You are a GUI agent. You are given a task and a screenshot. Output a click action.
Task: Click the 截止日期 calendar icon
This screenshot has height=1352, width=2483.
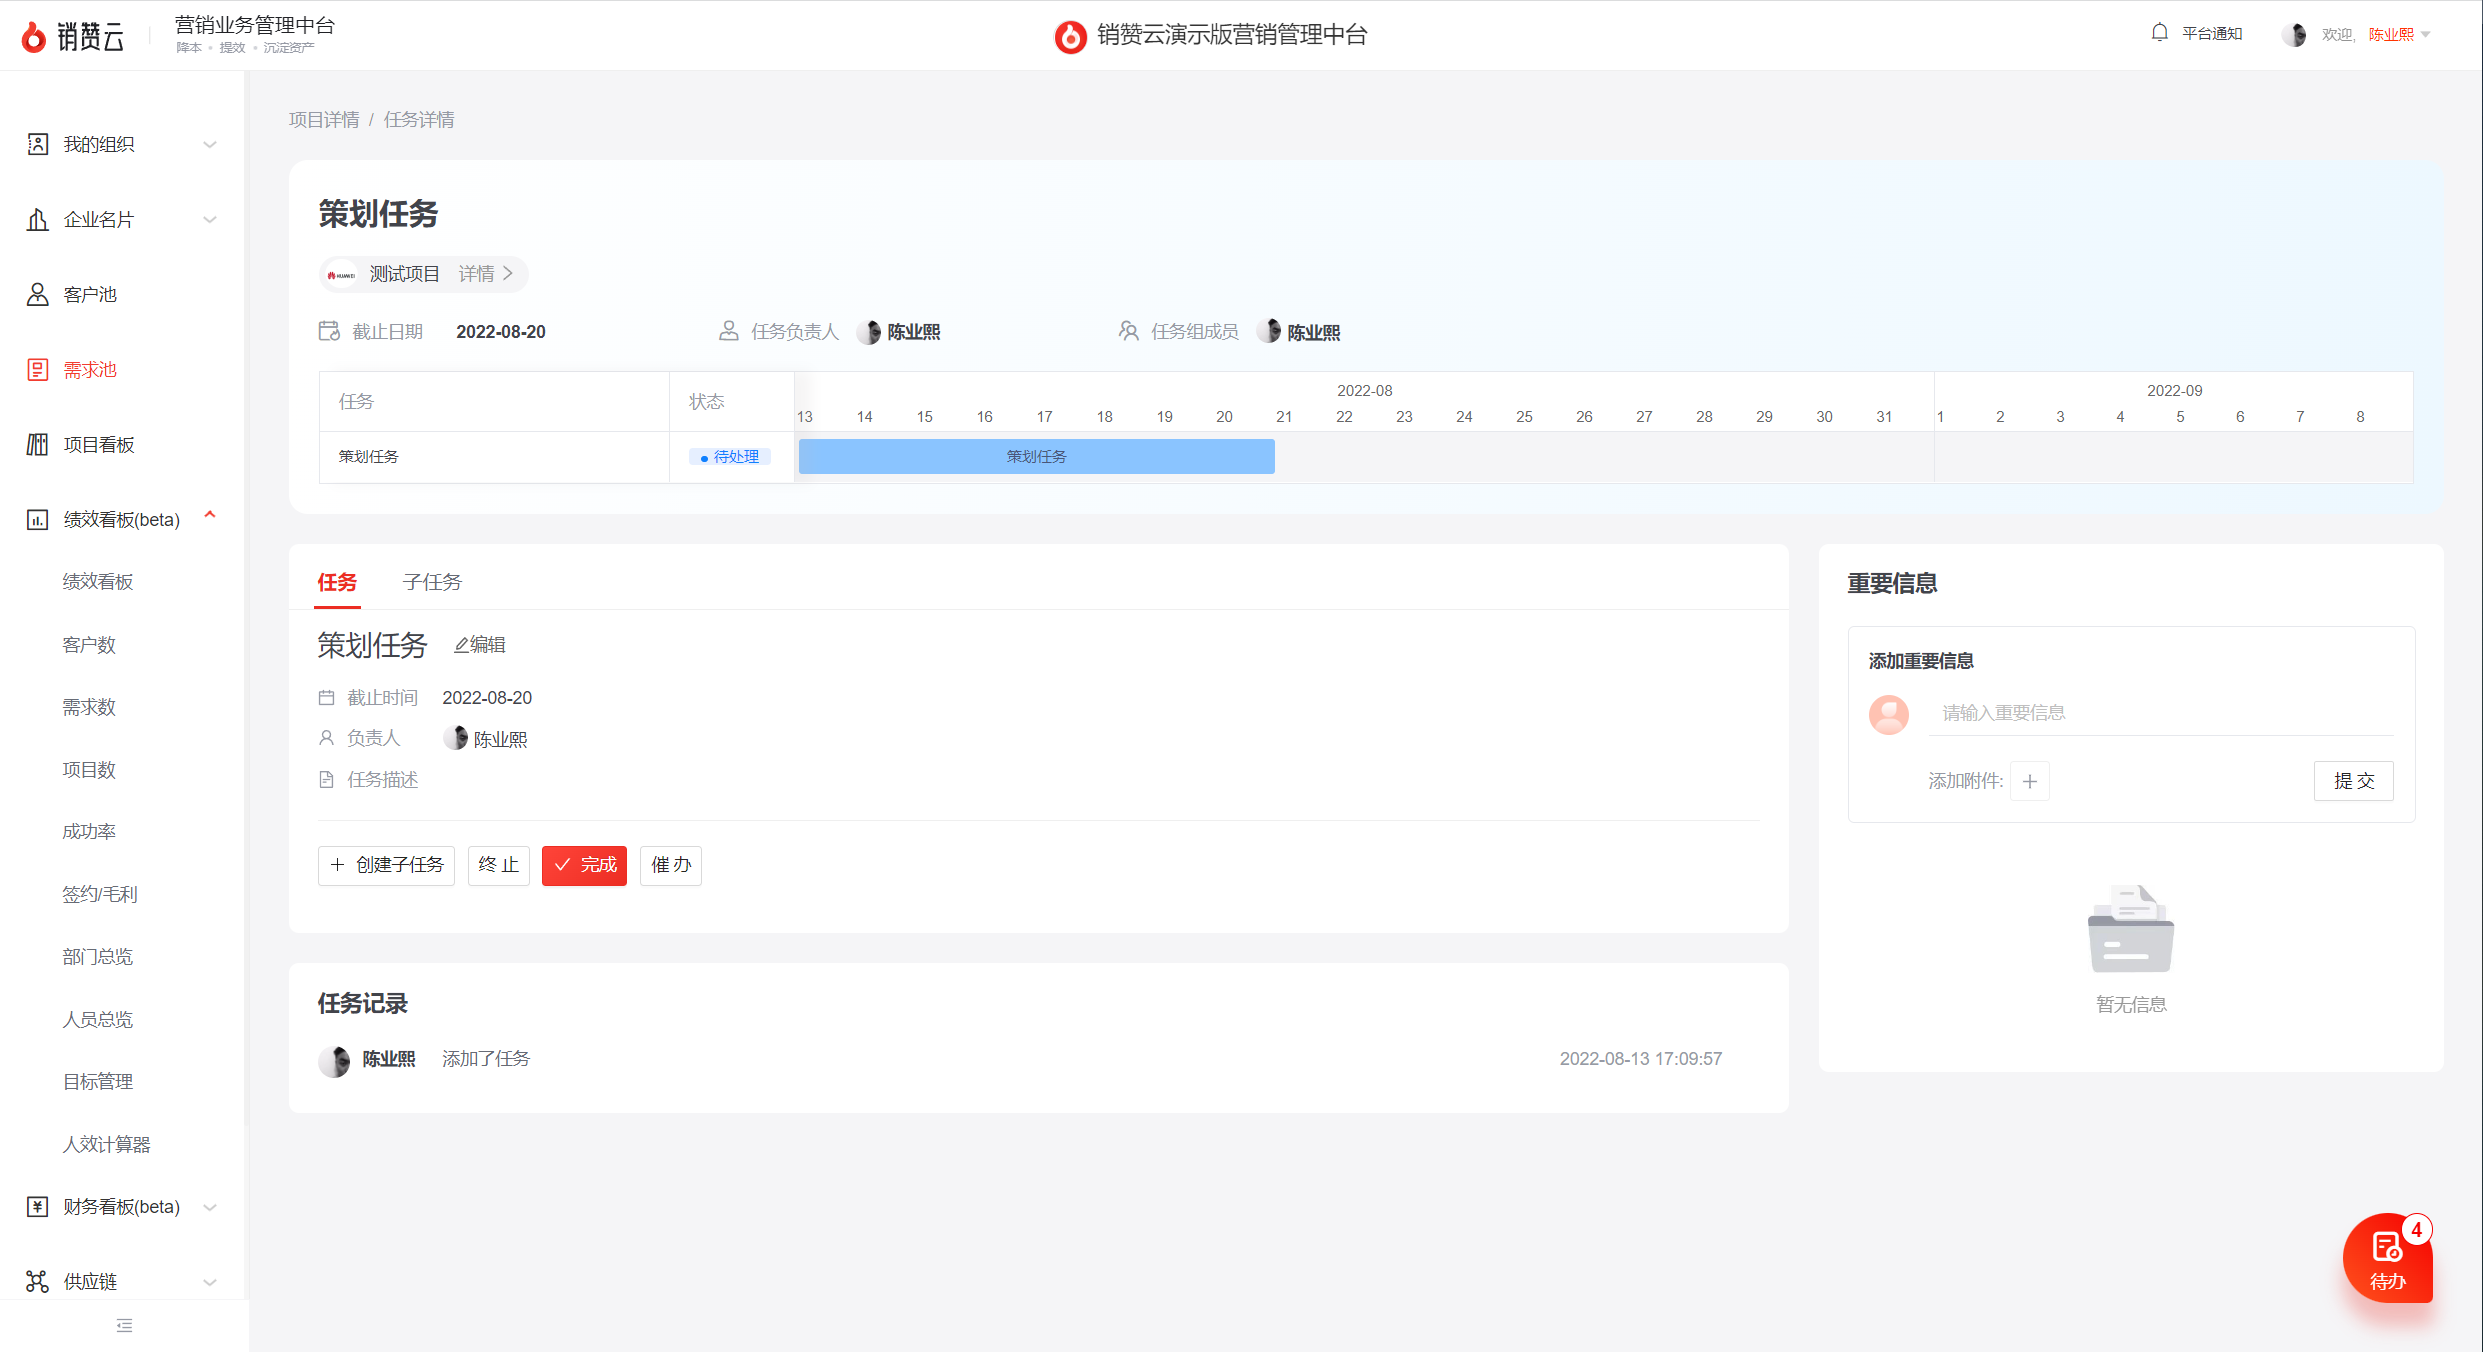[329, 331]
